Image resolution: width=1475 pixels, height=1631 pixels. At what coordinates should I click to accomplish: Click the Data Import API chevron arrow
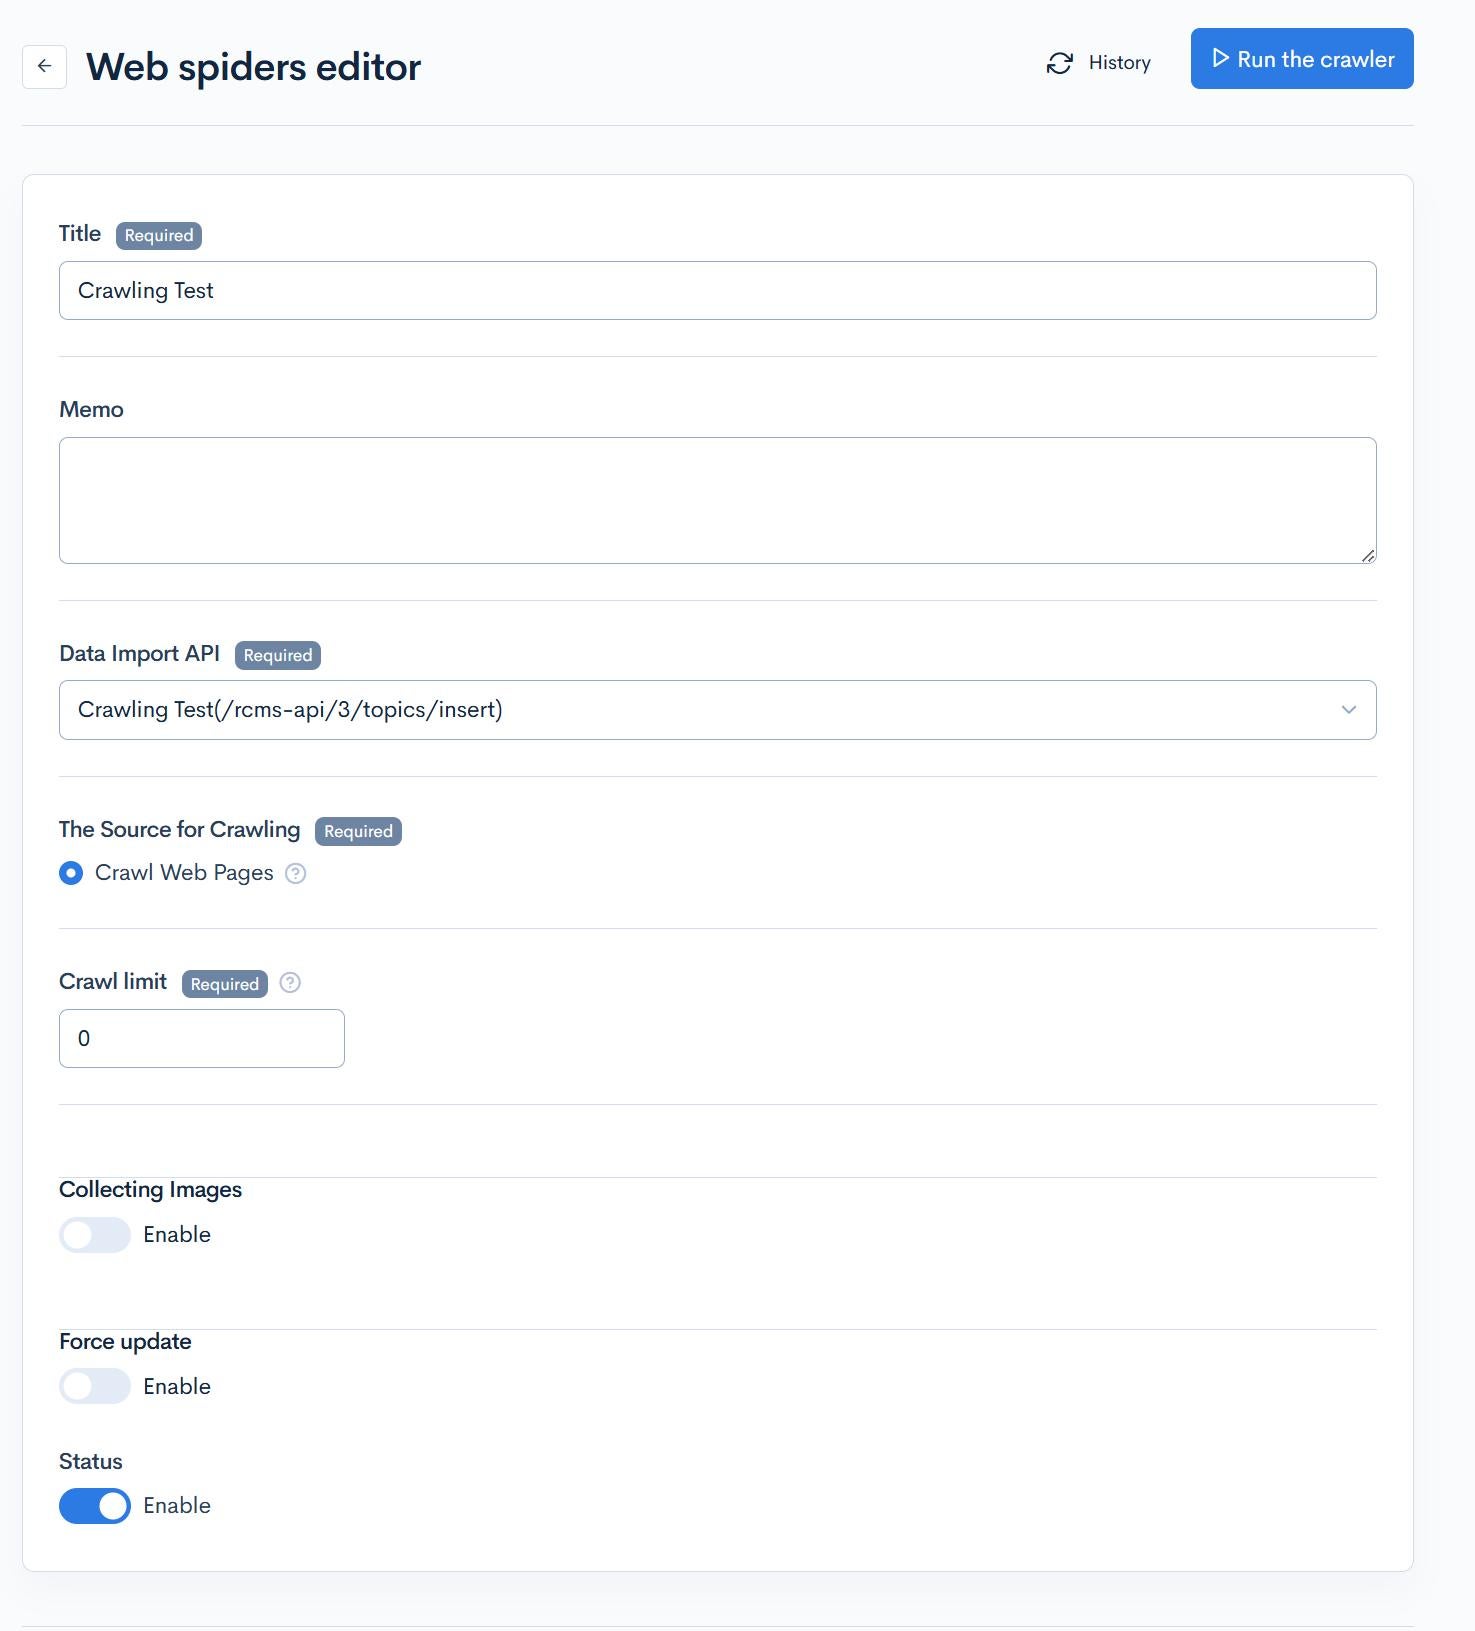(1348, 710)
